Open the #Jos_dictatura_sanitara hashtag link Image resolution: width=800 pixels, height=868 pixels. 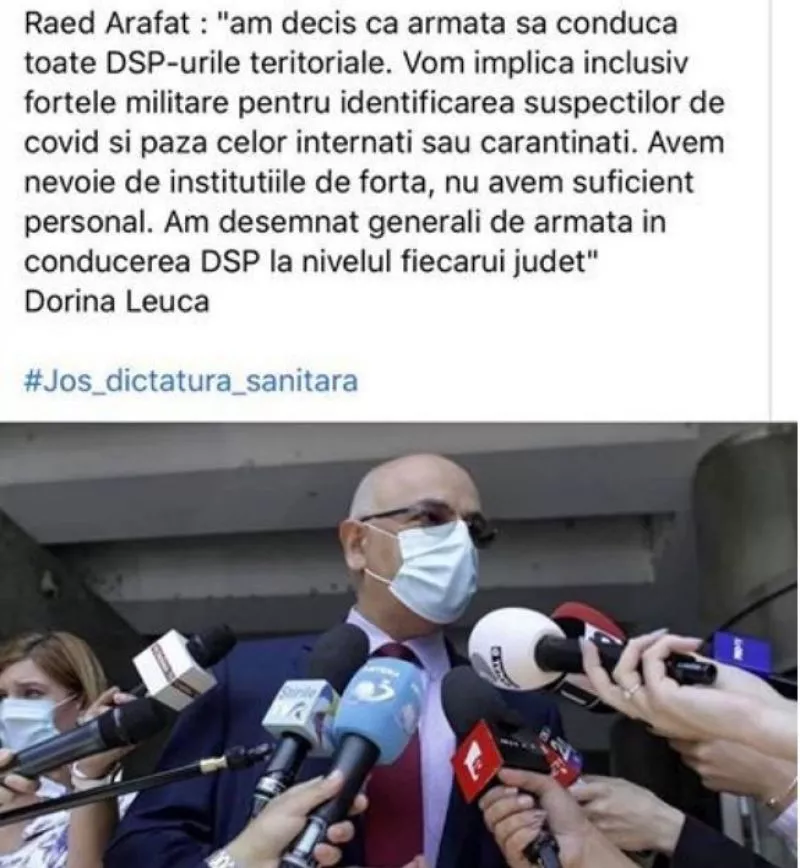click(191, 381)
